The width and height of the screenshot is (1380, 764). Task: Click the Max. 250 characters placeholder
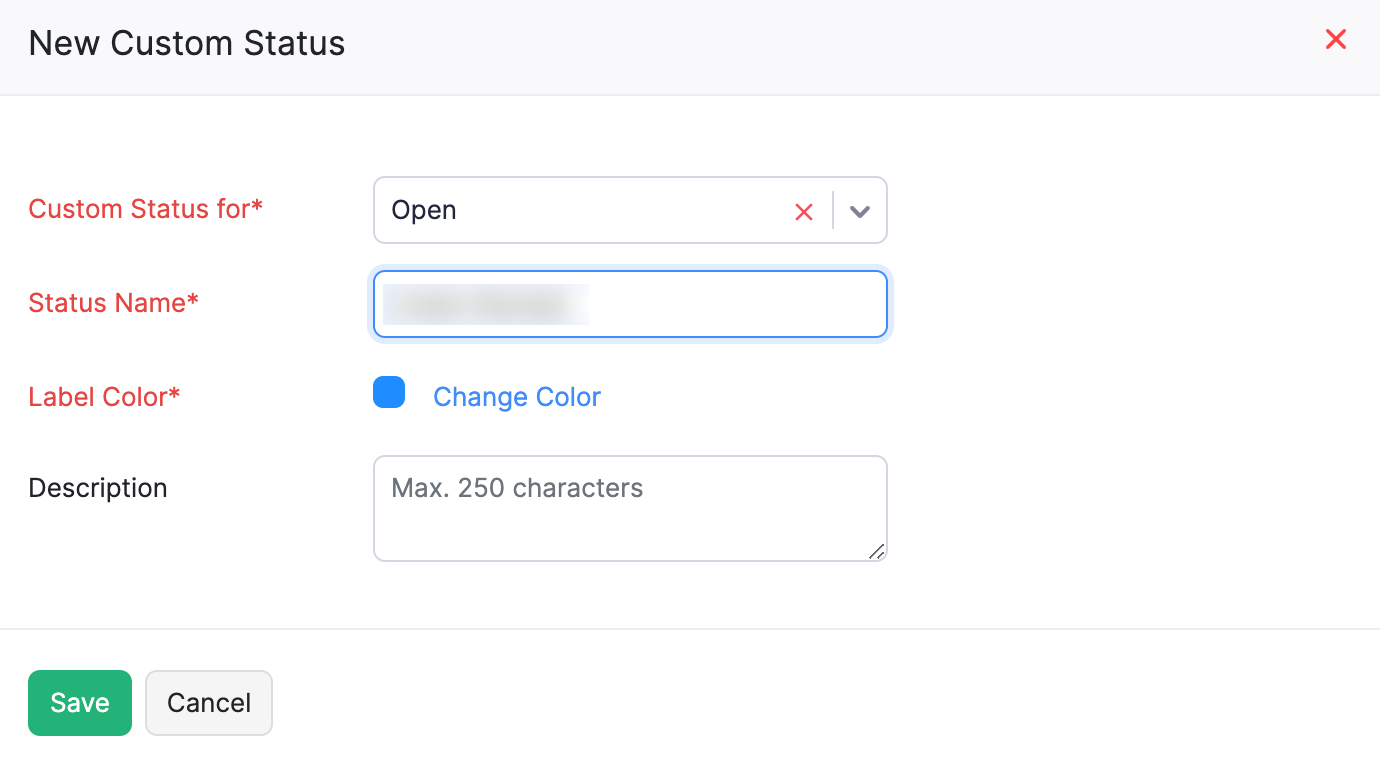pyautogui.click(x=517, y=488)
